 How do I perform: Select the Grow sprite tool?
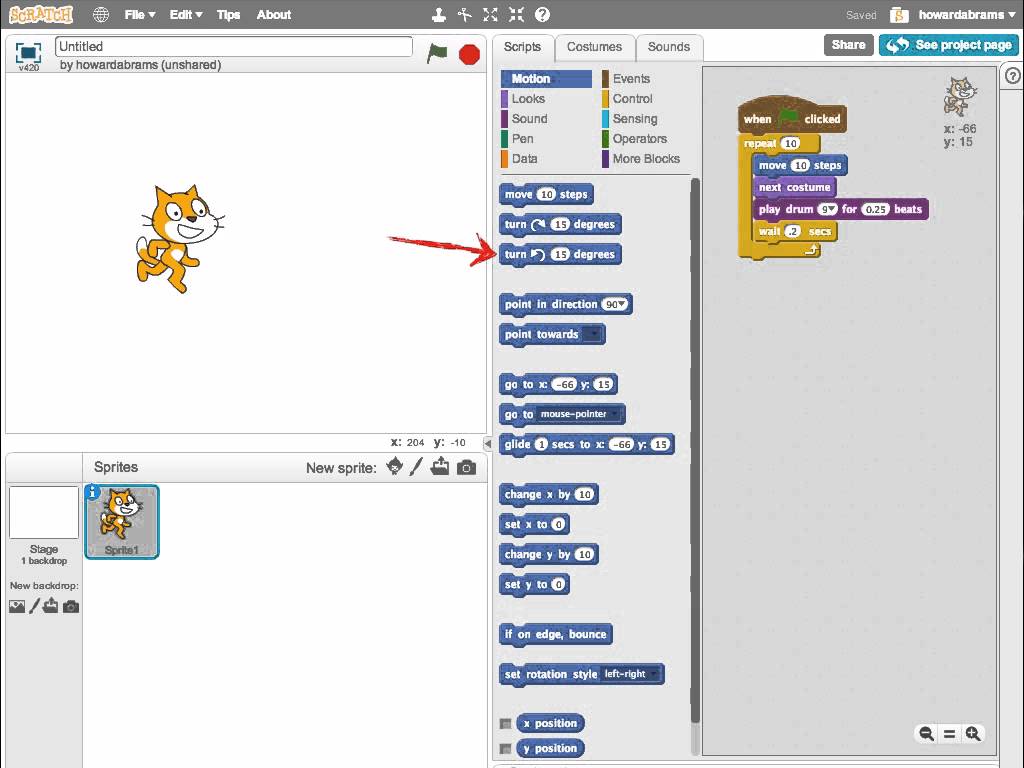(x=490, y=14)
